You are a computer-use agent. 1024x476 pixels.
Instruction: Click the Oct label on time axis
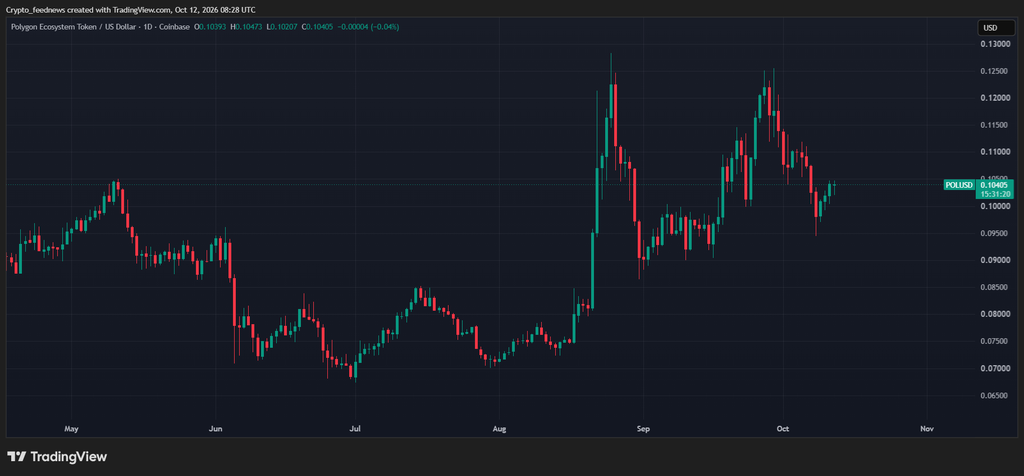point(782,429)
